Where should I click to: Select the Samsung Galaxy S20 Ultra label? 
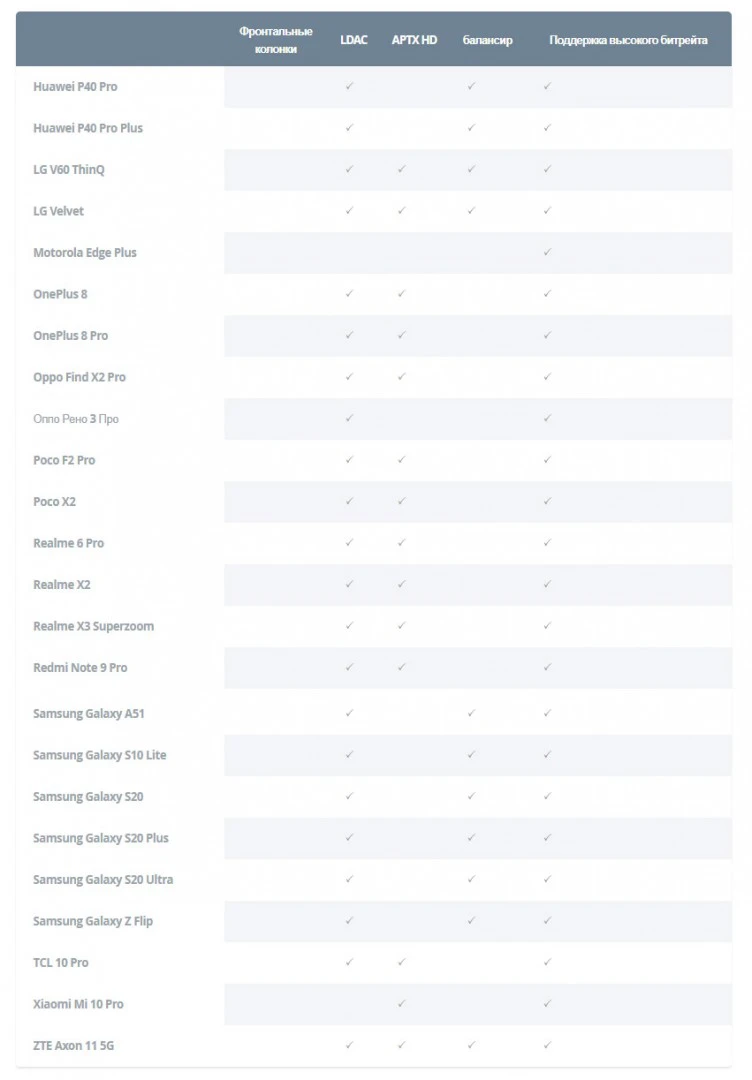[103, 880]
